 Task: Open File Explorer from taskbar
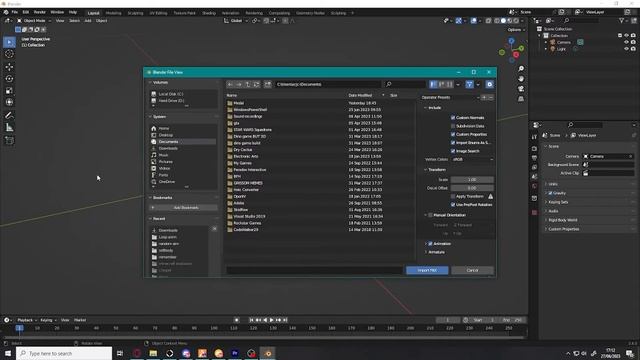pyautogui.click(x=153, y=353)
